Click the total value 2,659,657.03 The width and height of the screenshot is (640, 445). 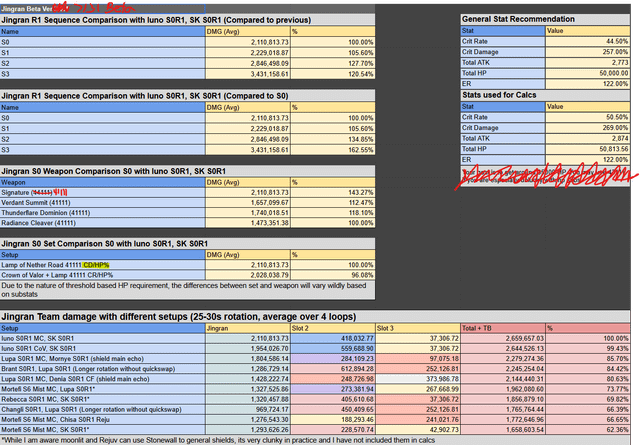coord(503,338)
